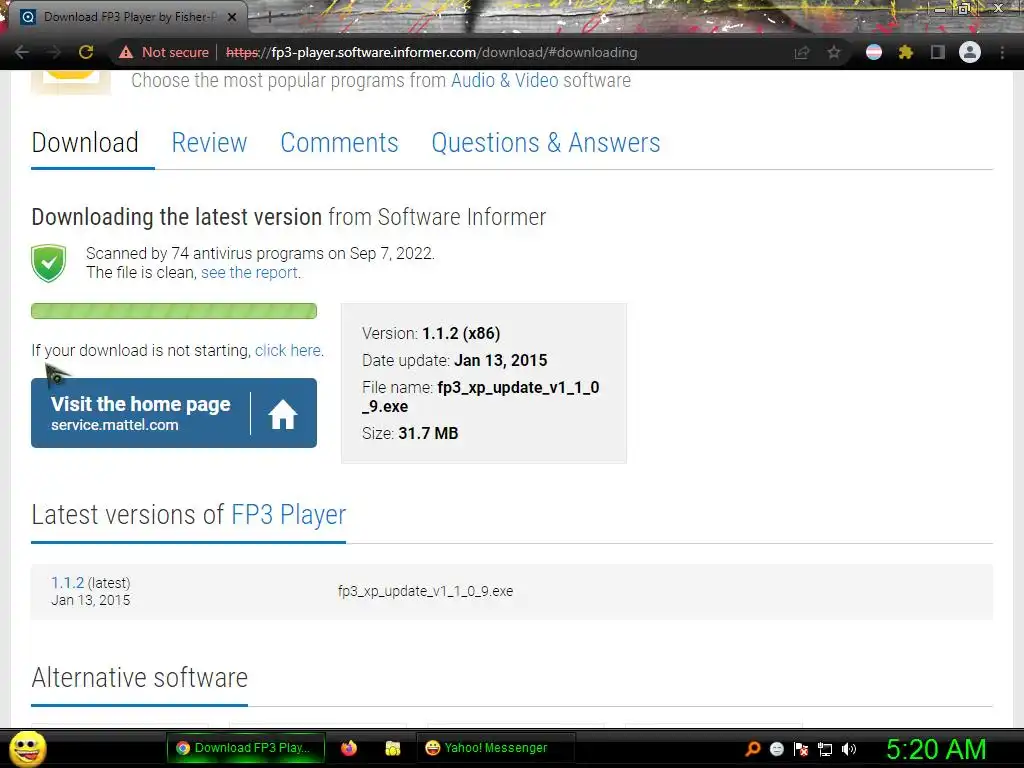Image resolution: width=1024 pixels, height=768 pixels.
Task: Open the antivirus 'see the report' link
Action: [x=249, y=272]
